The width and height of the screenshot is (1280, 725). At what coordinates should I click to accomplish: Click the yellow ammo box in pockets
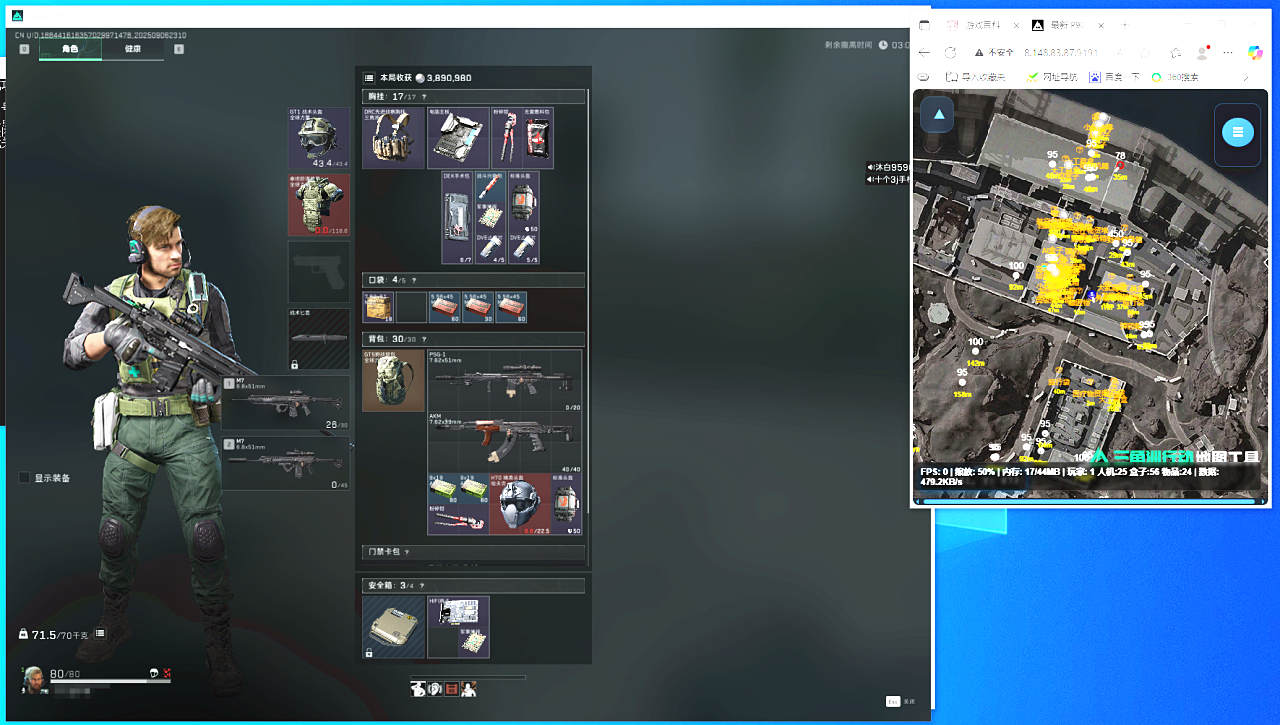[378, 307]
